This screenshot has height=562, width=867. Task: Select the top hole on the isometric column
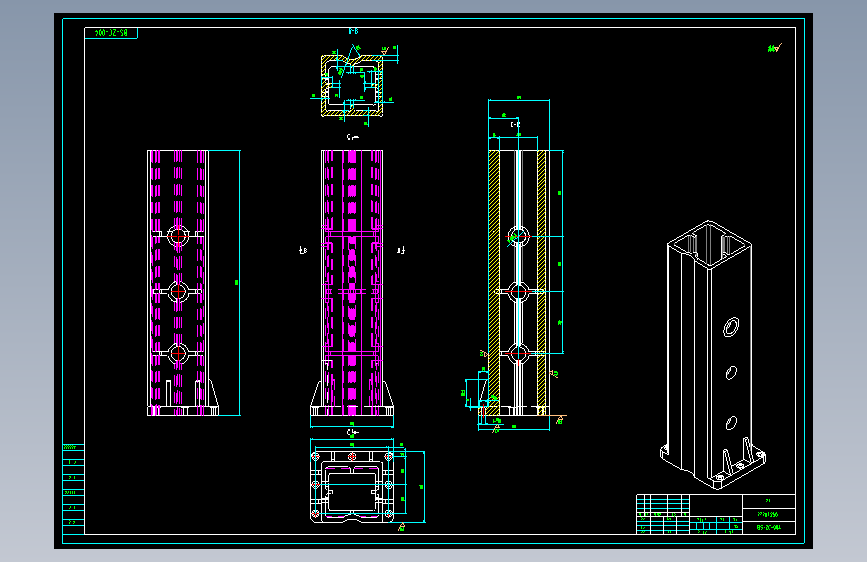click(x=731, y=327)
